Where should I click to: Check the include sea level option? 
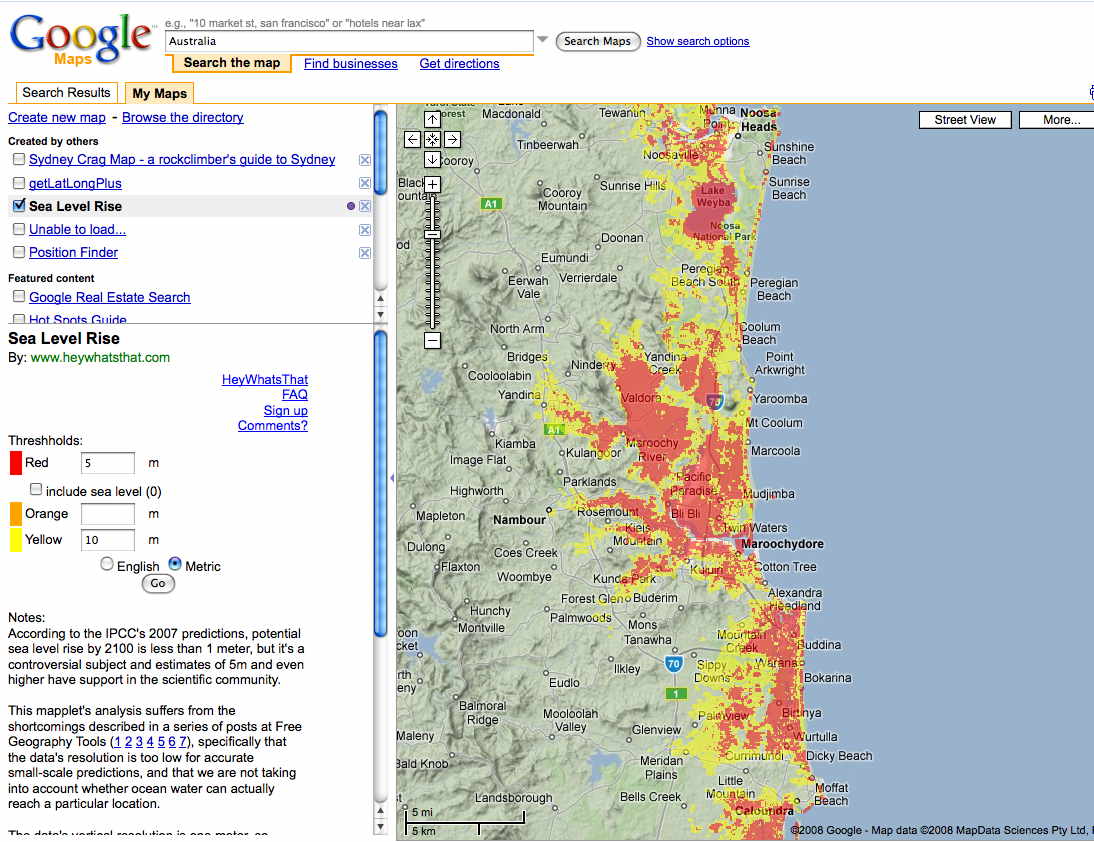click(36, 489)
